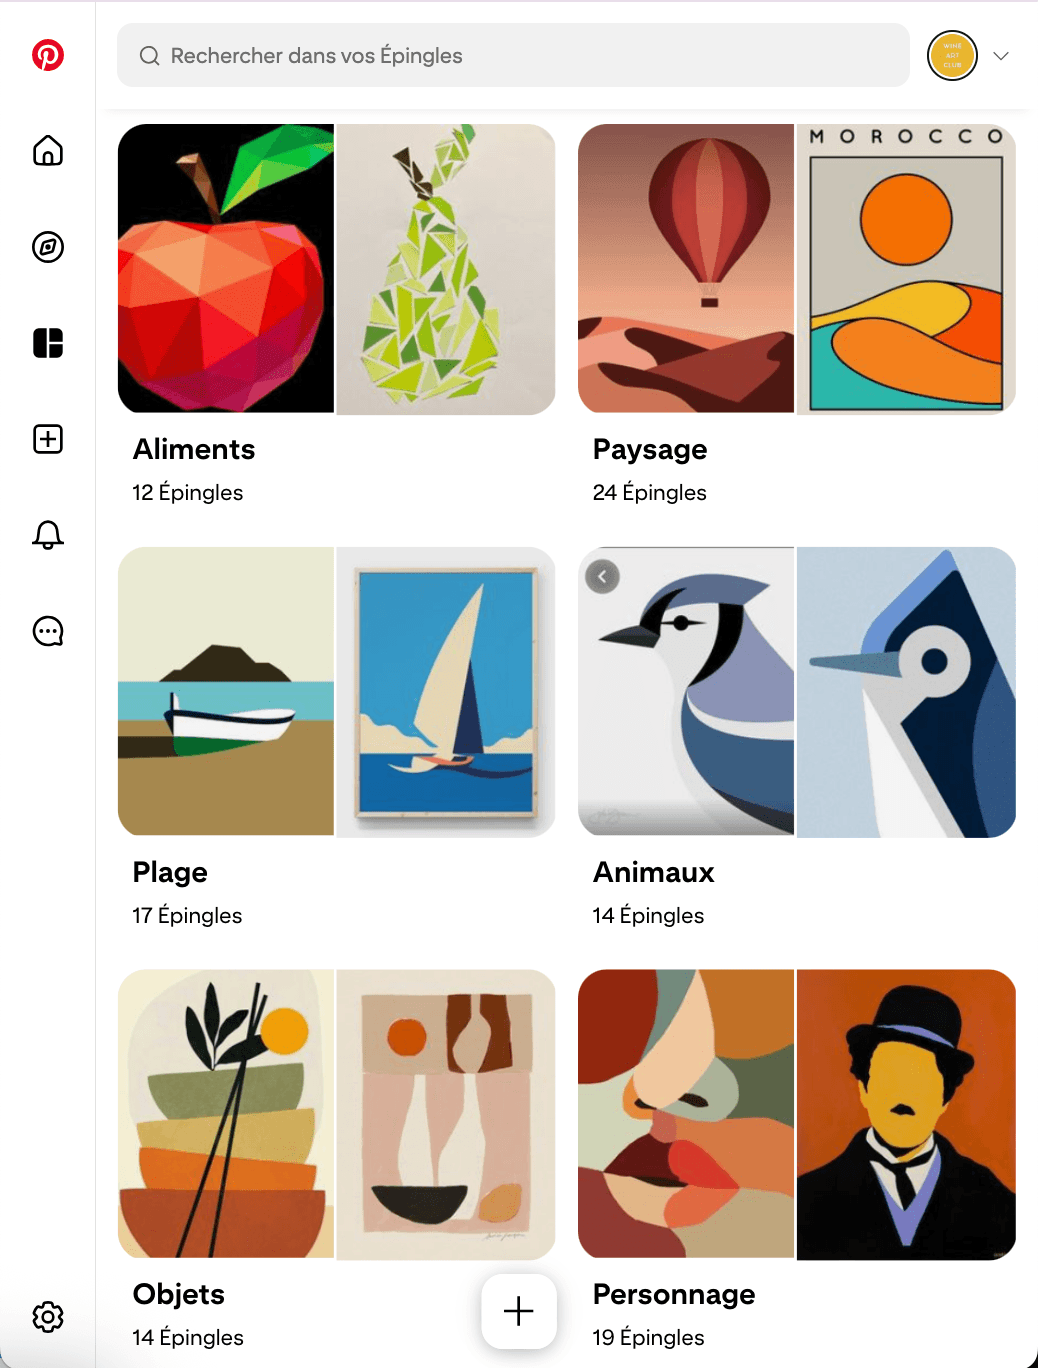This screenshot has width=1038, height=1368.
Task: Open the sailboat painting thumbnail
Action: coord(446,692)
